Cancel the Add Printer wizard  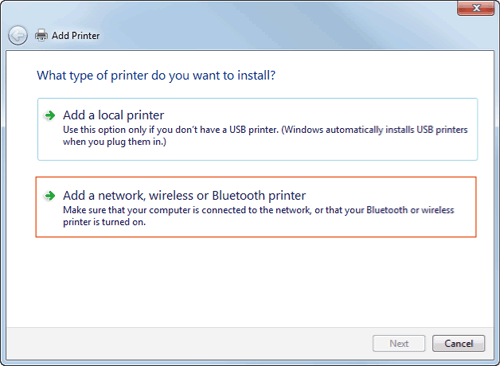458,343
